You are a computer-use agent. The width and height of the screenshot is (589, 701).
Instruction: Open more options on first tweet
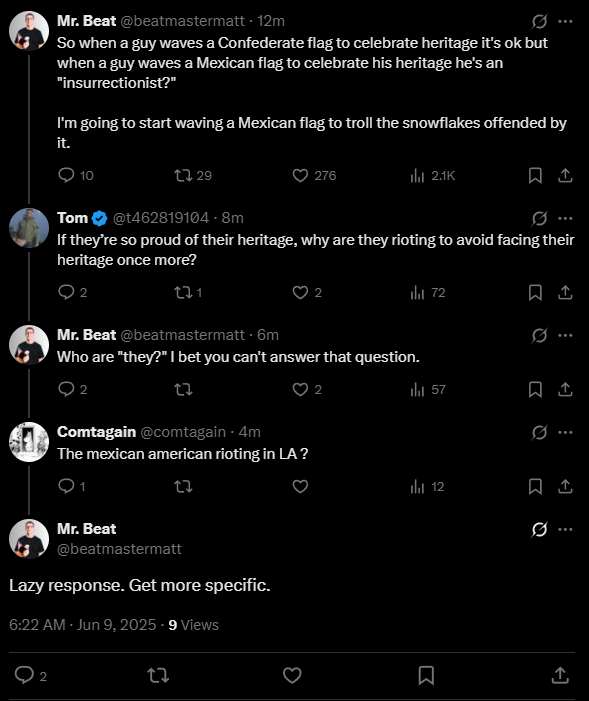click(x=565, y=21)
